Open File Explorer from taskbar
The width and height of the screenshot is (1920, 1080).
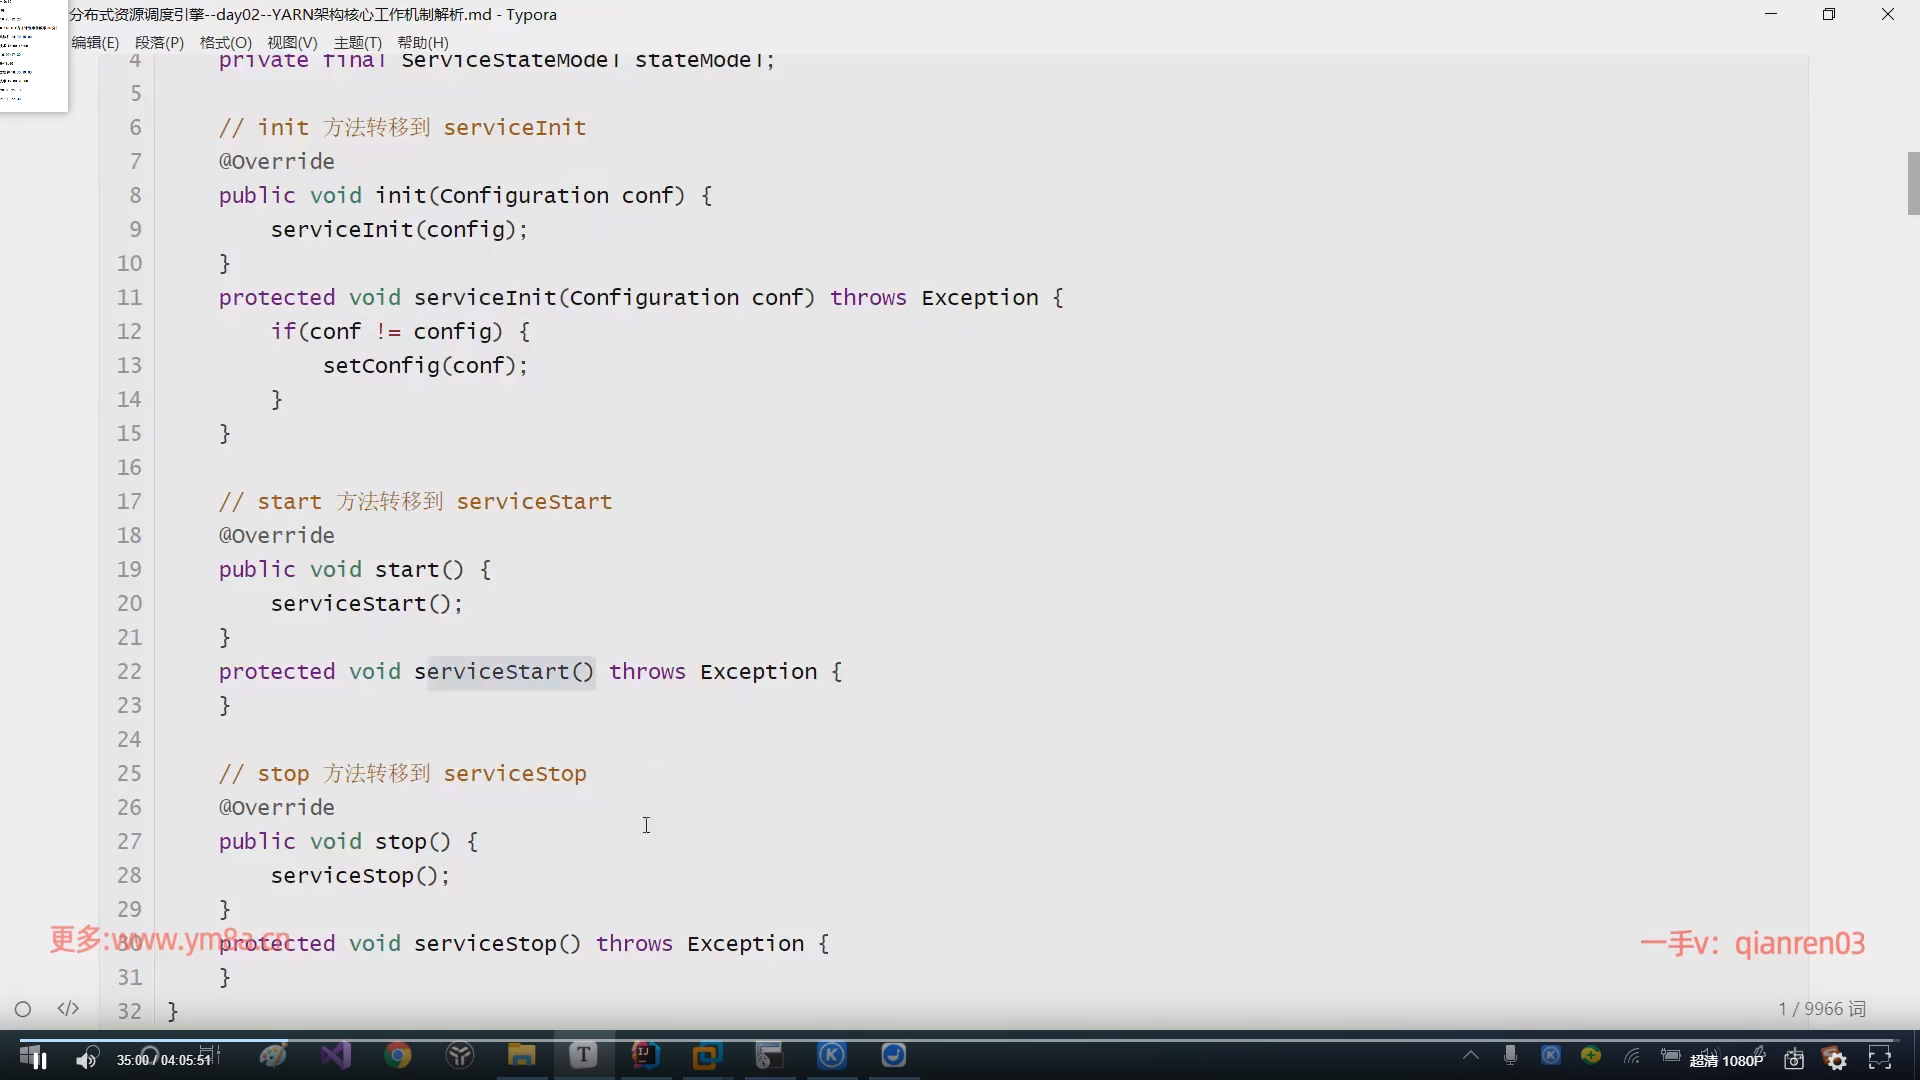(x=521, y=1055)
